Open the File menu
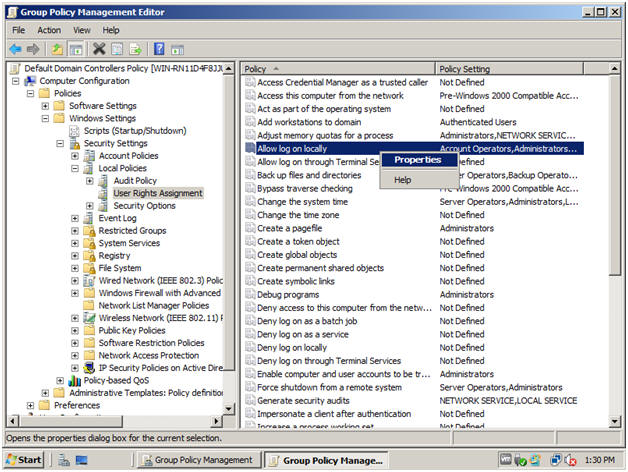 coord(19,30)
